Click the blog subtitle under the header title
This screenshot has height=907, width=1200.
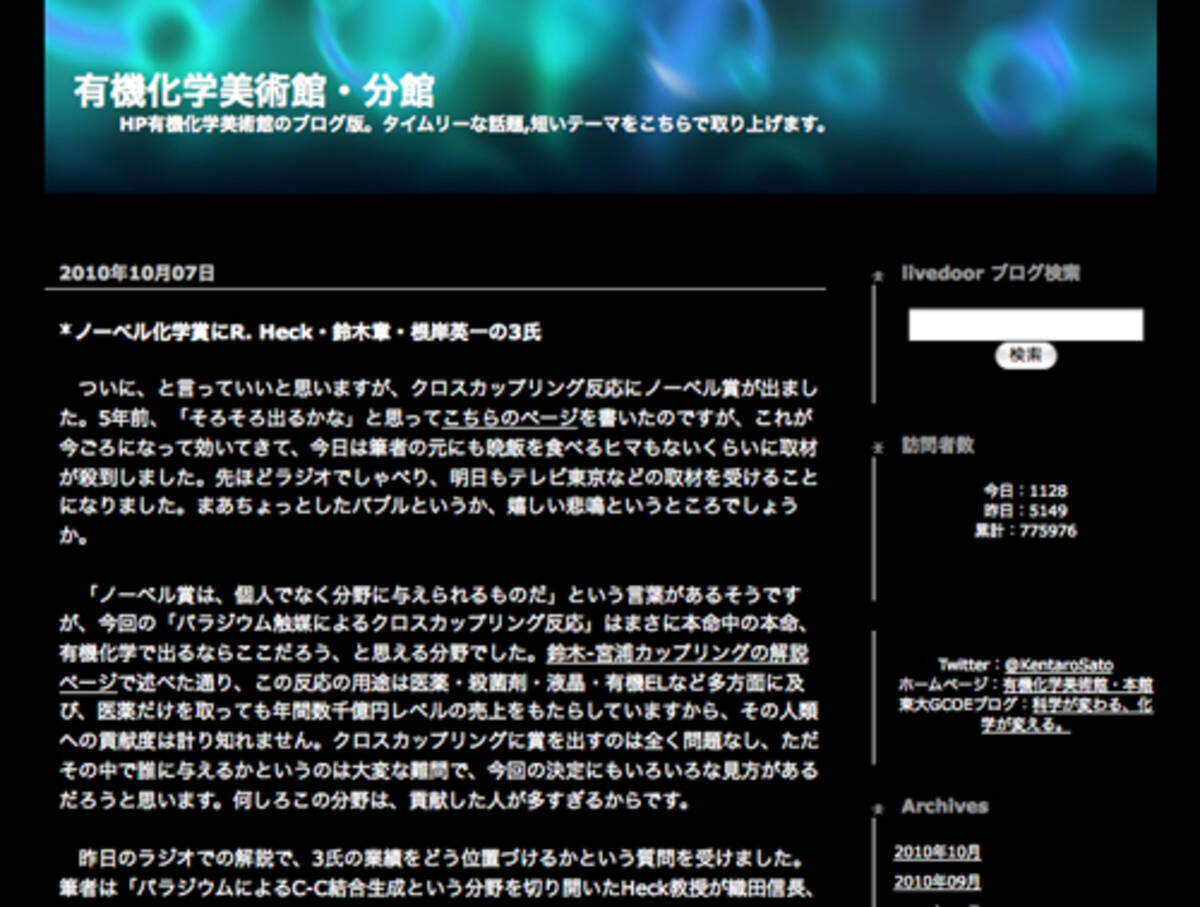[x=472, y=126]
